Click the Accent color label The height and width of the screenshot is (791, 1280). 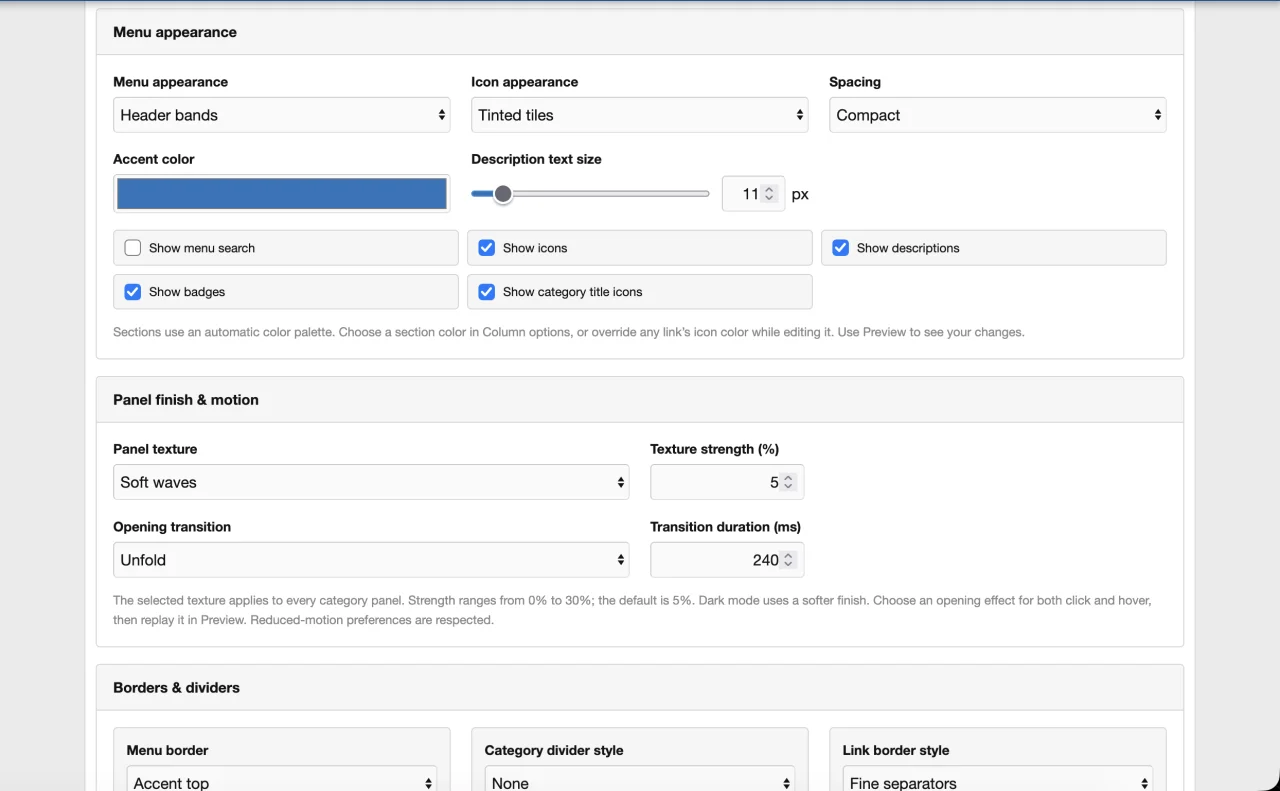(154, 159)
